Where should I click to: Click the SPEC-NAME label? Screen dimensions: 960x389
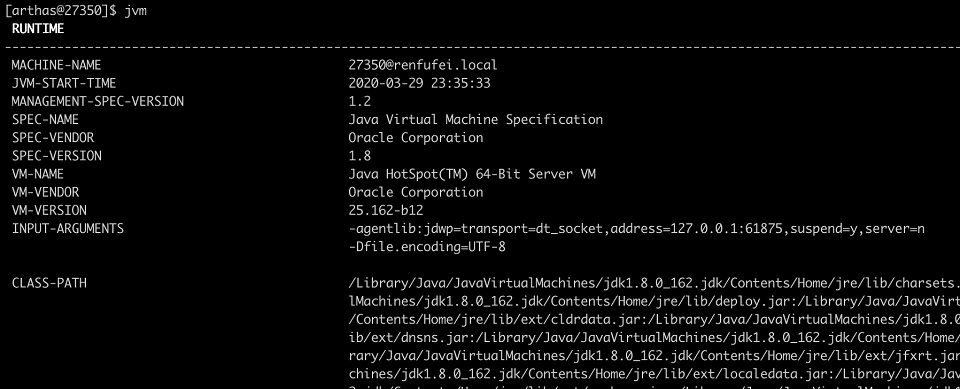(x=45, y=119)
